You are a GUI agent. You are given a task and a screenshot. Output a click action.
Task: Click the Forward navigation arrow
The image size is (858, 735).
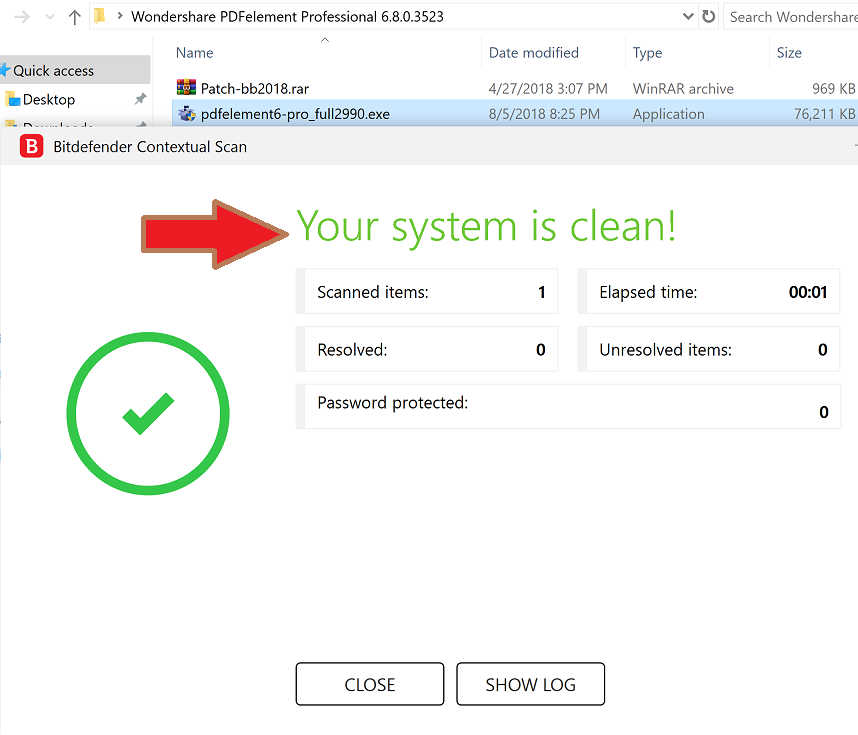[x=22, y=17]
